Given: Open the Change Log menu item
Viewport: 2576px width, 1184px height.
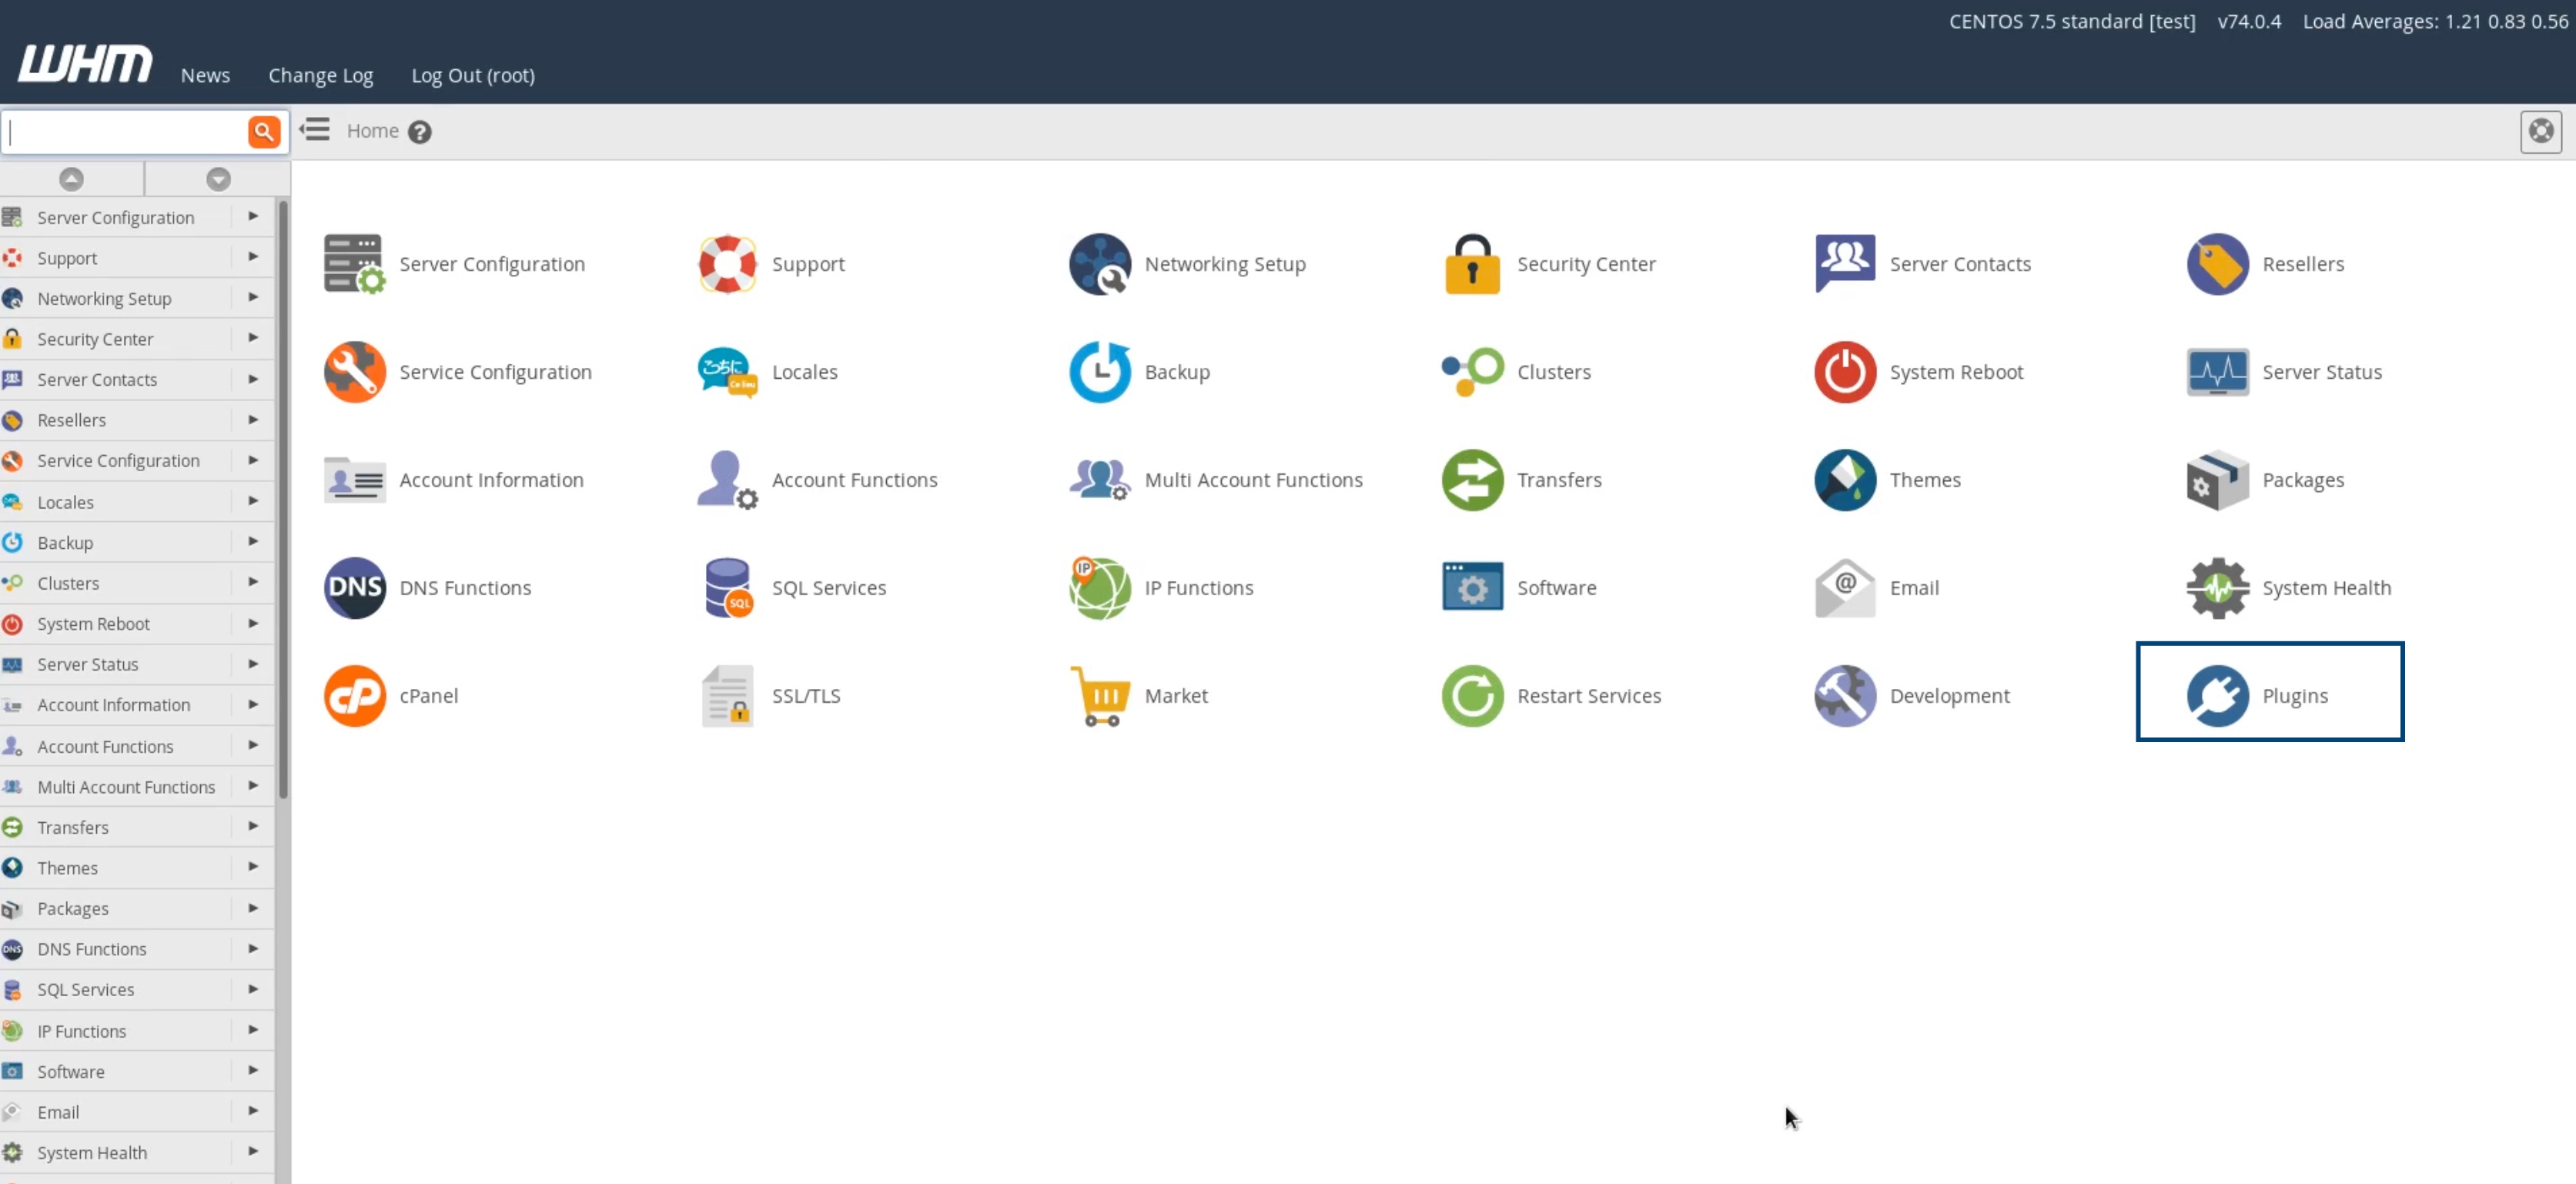Looking at the screenshot, I should click(x=320, y=76).
